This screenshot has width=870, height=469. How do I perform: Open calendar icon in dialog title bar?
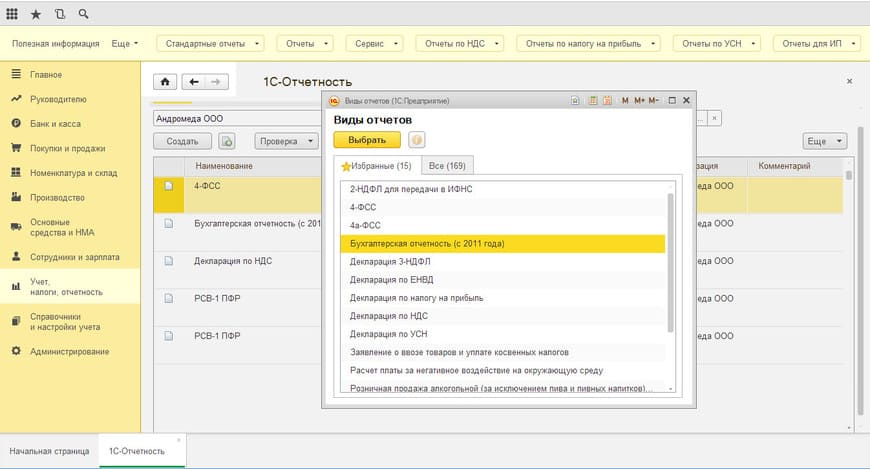click(608, 100)
